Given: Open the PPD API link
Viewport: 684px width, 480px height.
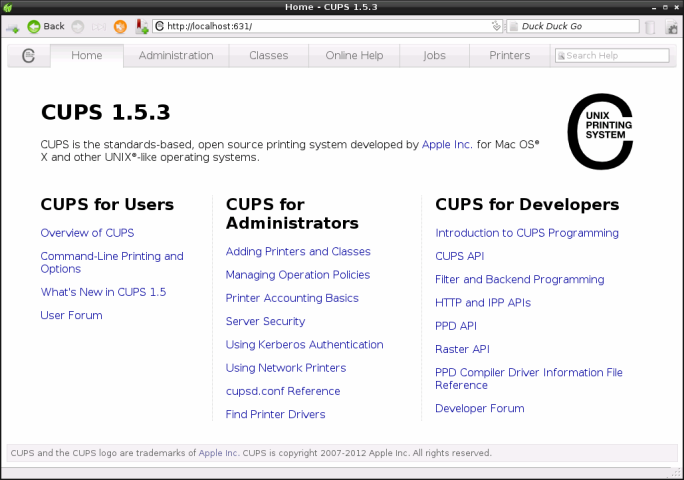Looking at the screenshot, I should pyautogui.click(x=456, y=326).
